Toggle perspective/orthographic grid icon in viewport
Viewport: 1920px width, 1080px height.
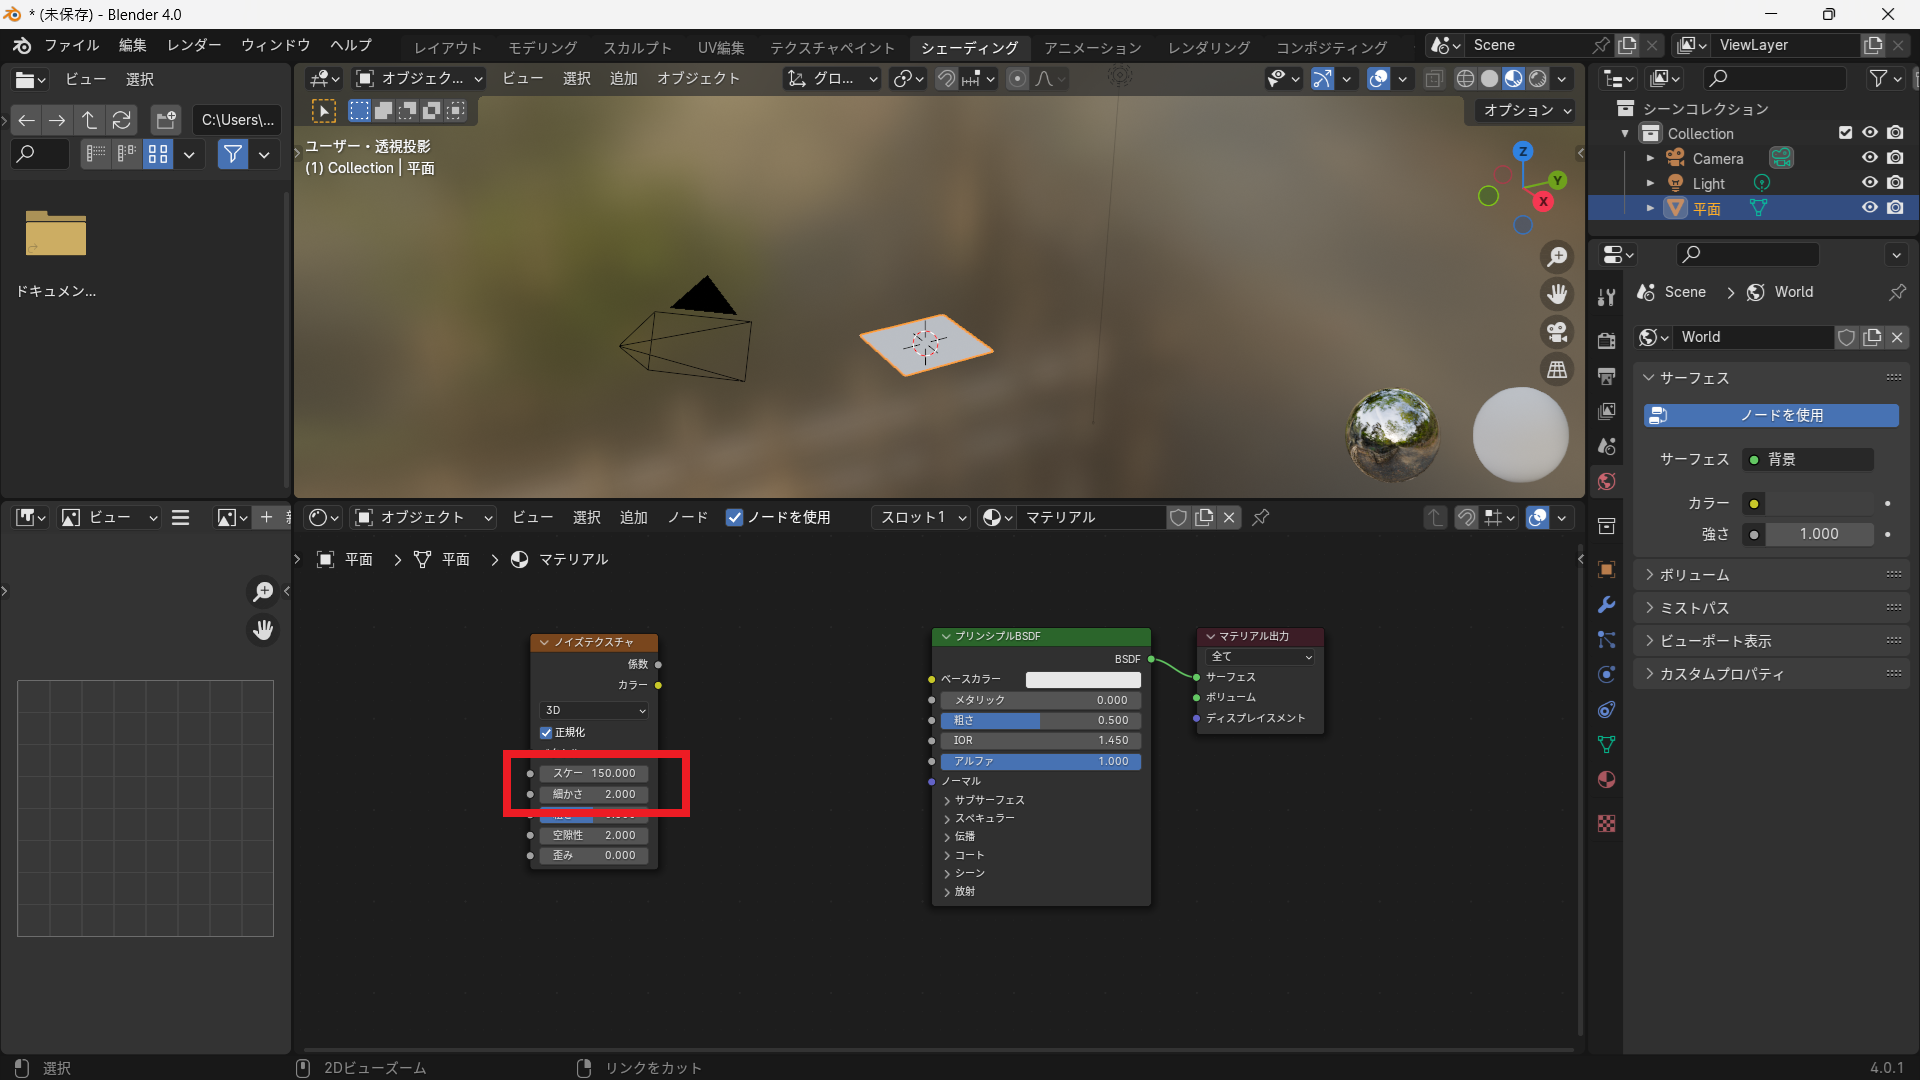pos(1557,370)
